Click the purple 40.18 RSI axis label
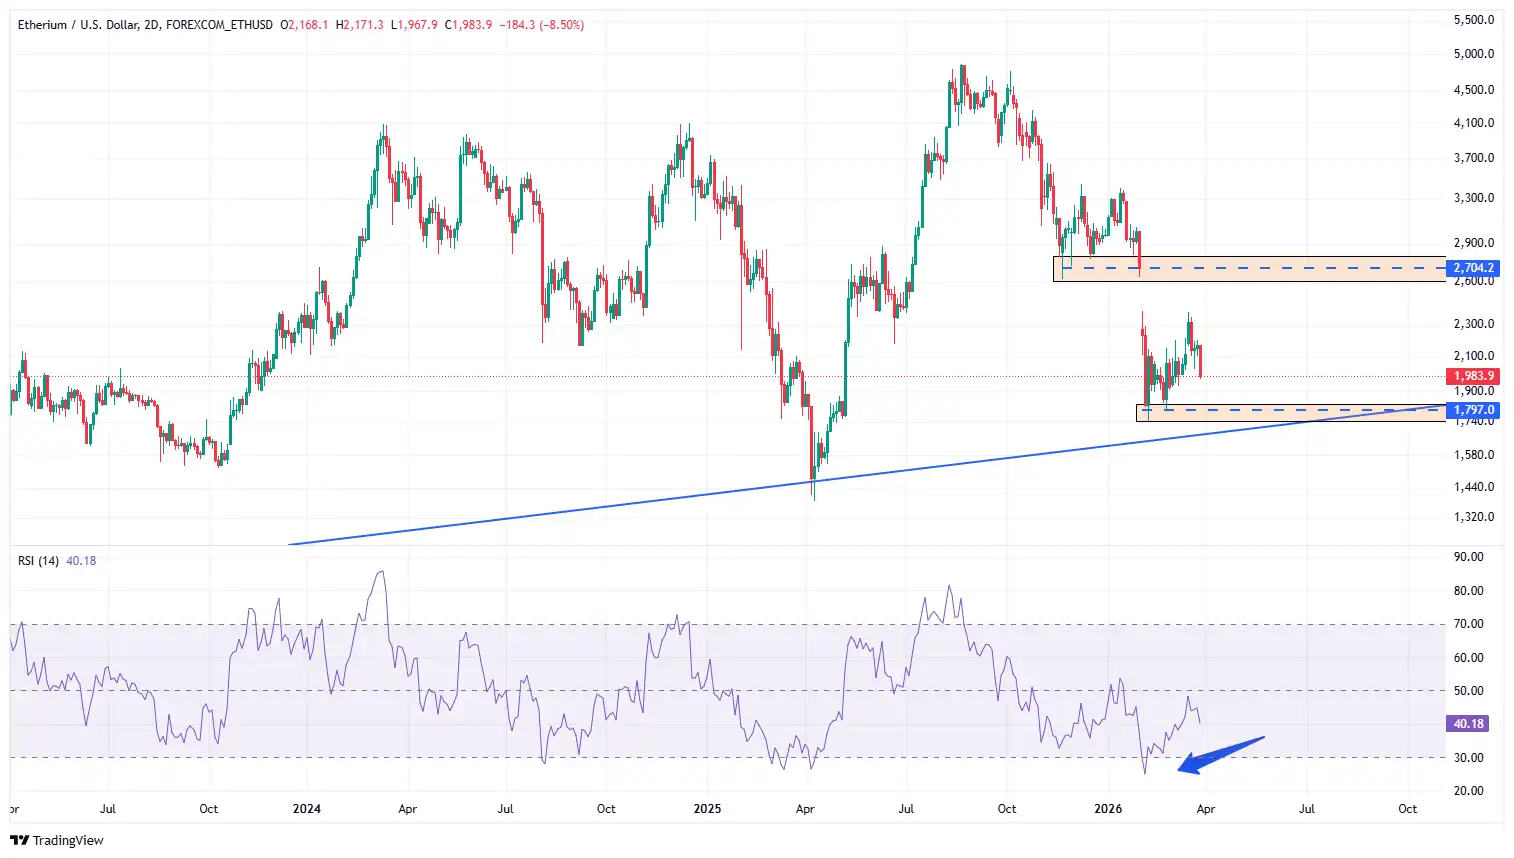Screen dimensions: 1514x858 [x=1467, y=724]
